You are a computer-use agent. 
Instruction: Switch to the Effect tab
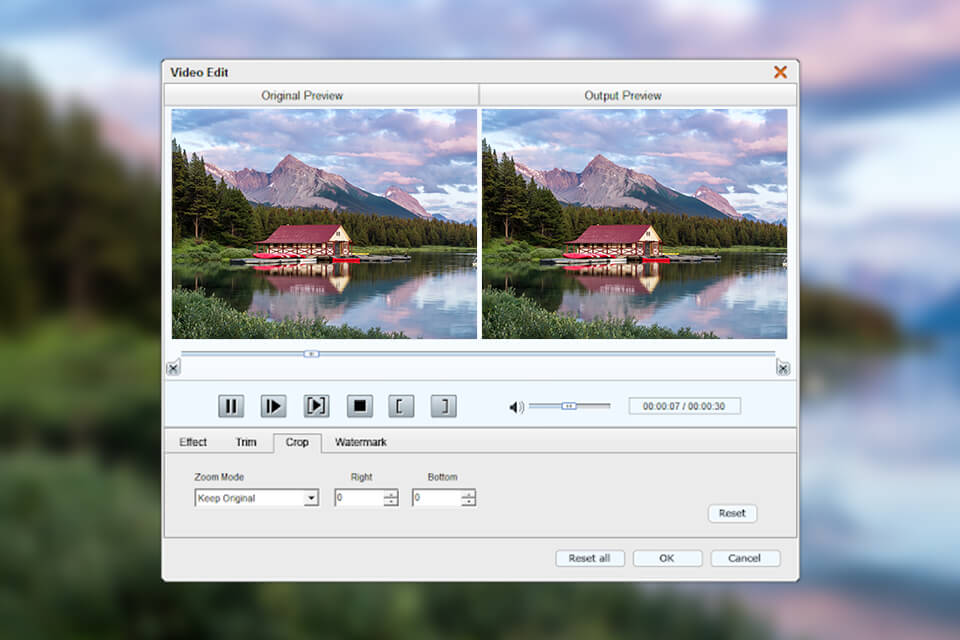click(x=192, y=442)
